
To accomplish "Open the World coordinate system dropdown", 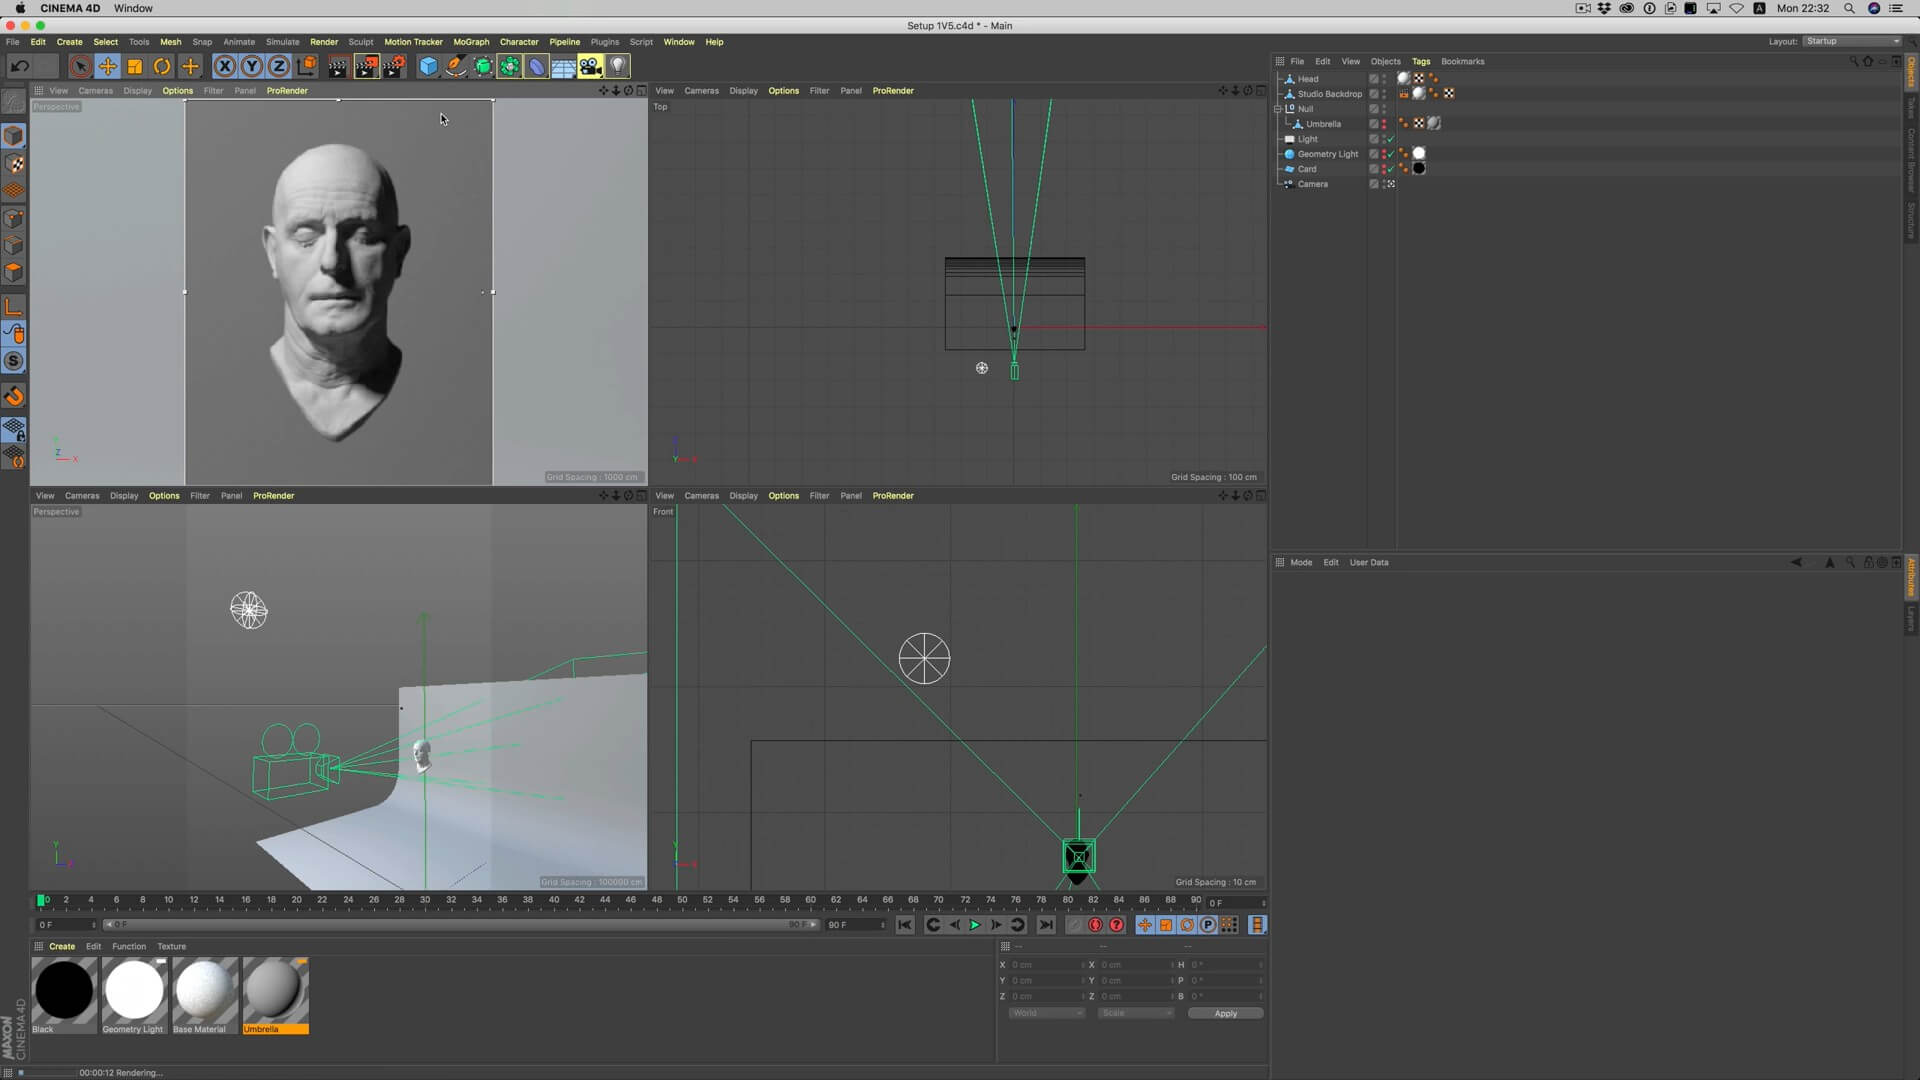I will coord(1046,1013).
